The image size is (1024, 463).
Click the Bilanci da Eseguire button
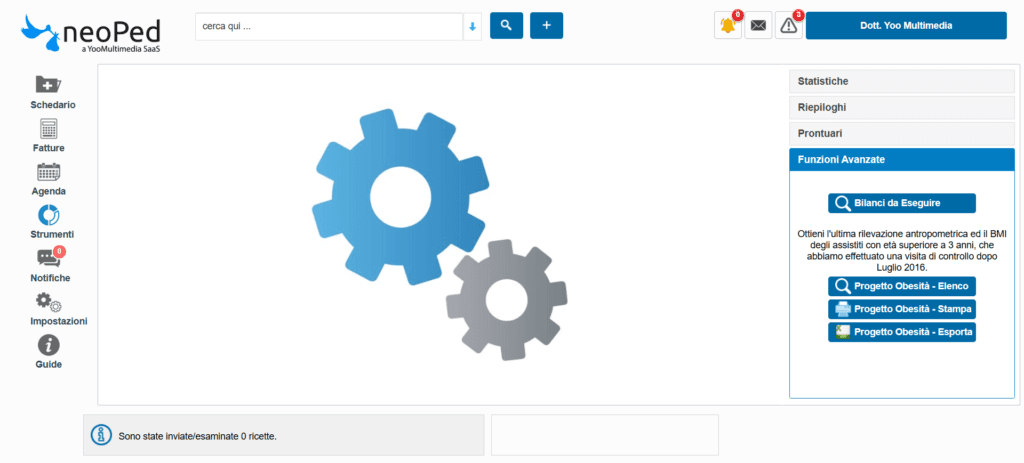[901, 203]
